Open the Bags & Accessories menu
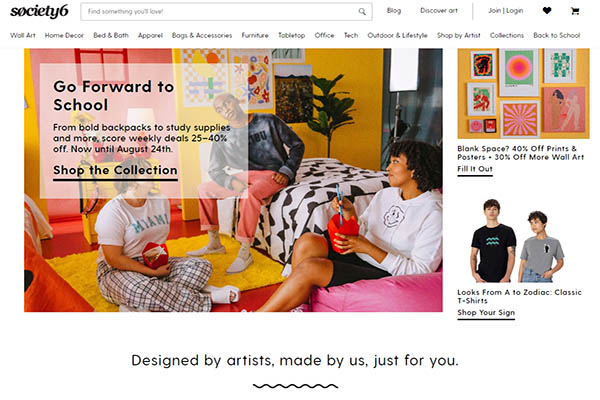 (x=202, y=35)
